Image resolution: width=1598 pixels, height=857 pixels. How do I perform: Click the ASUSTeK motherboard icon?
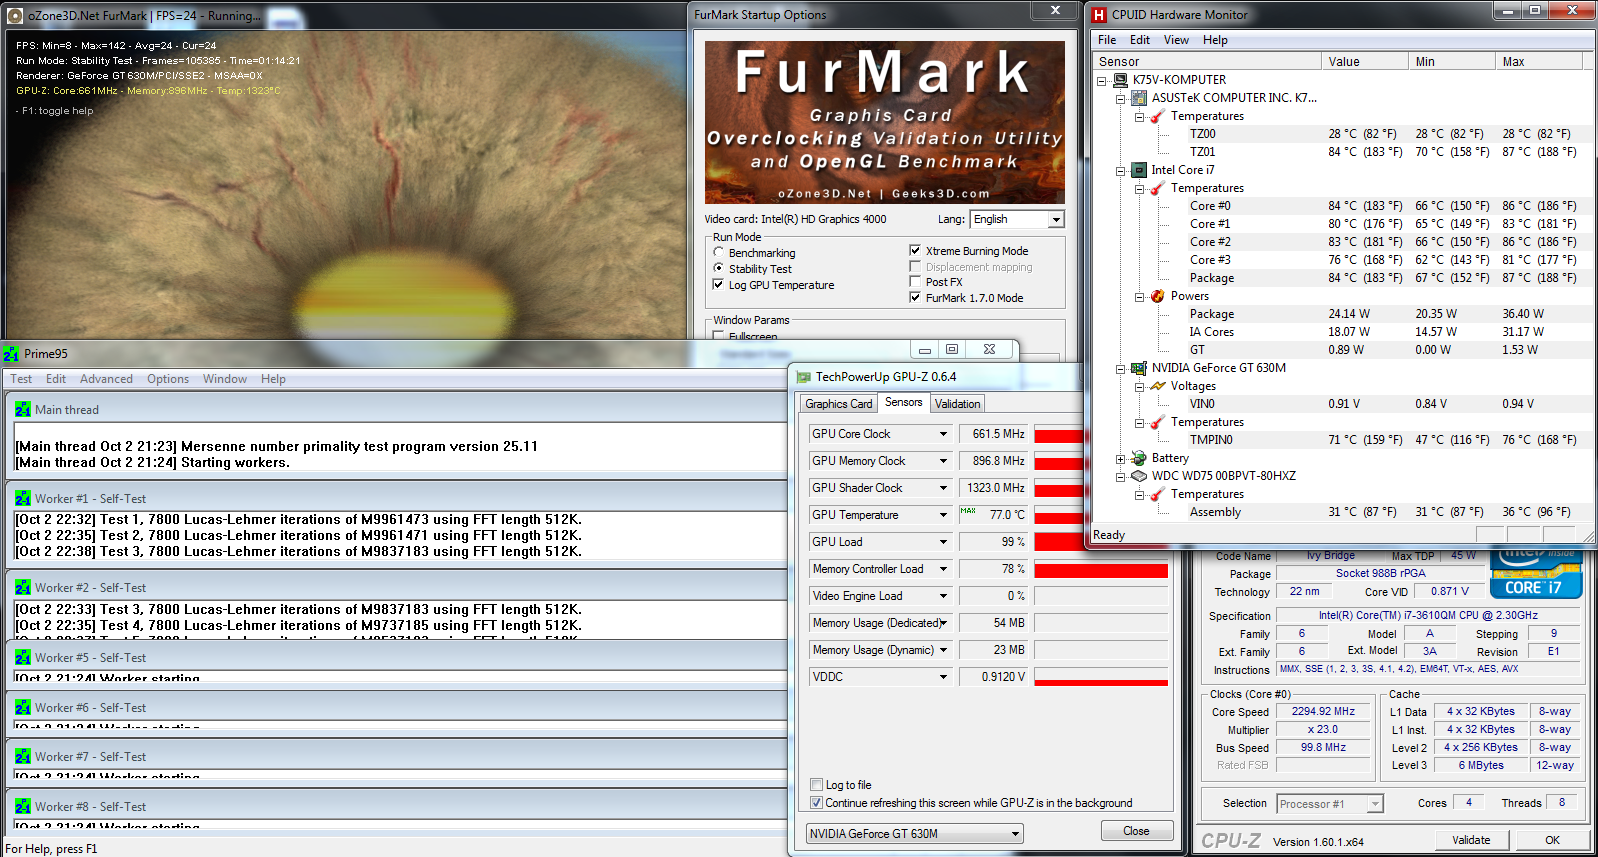coord(1139,98)
